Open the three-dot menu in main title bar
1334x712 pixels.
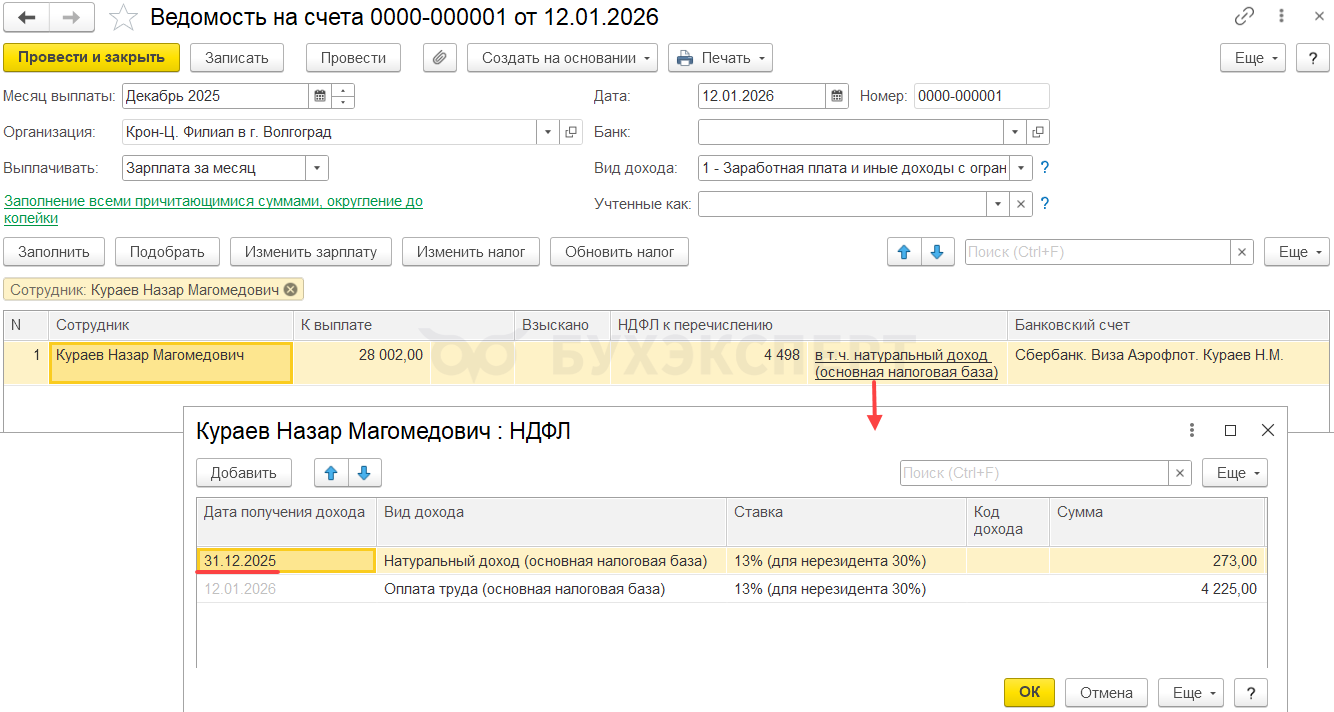tap(1281, 16)
